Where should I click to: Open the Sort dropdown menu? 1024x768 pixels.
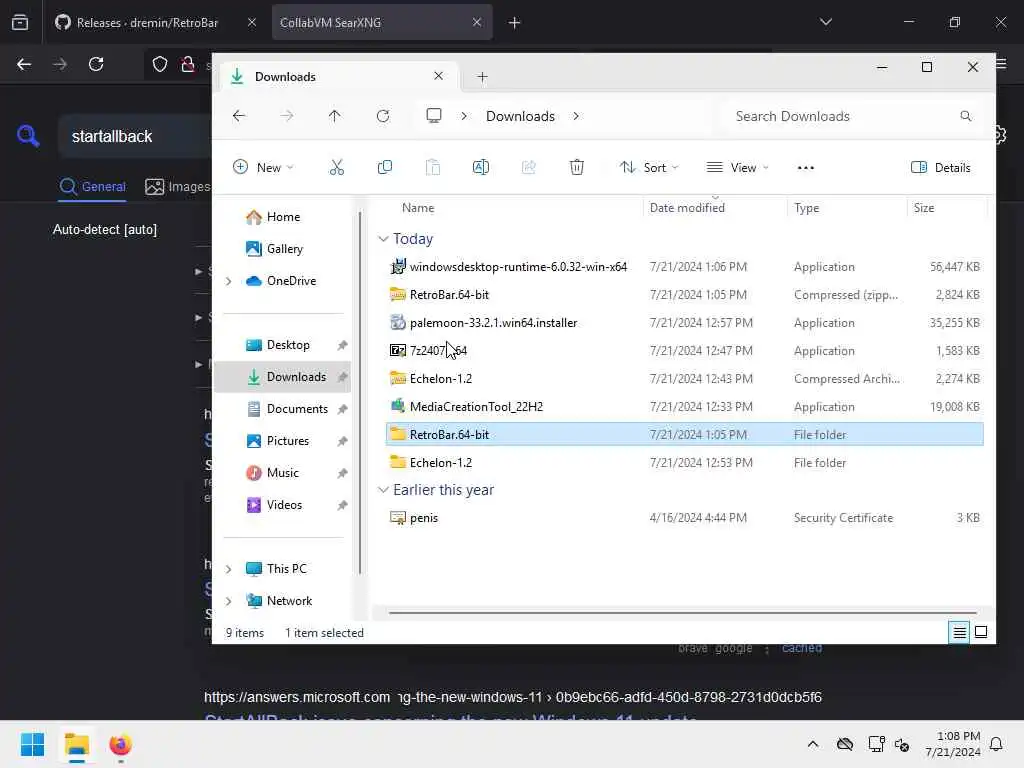648,168
